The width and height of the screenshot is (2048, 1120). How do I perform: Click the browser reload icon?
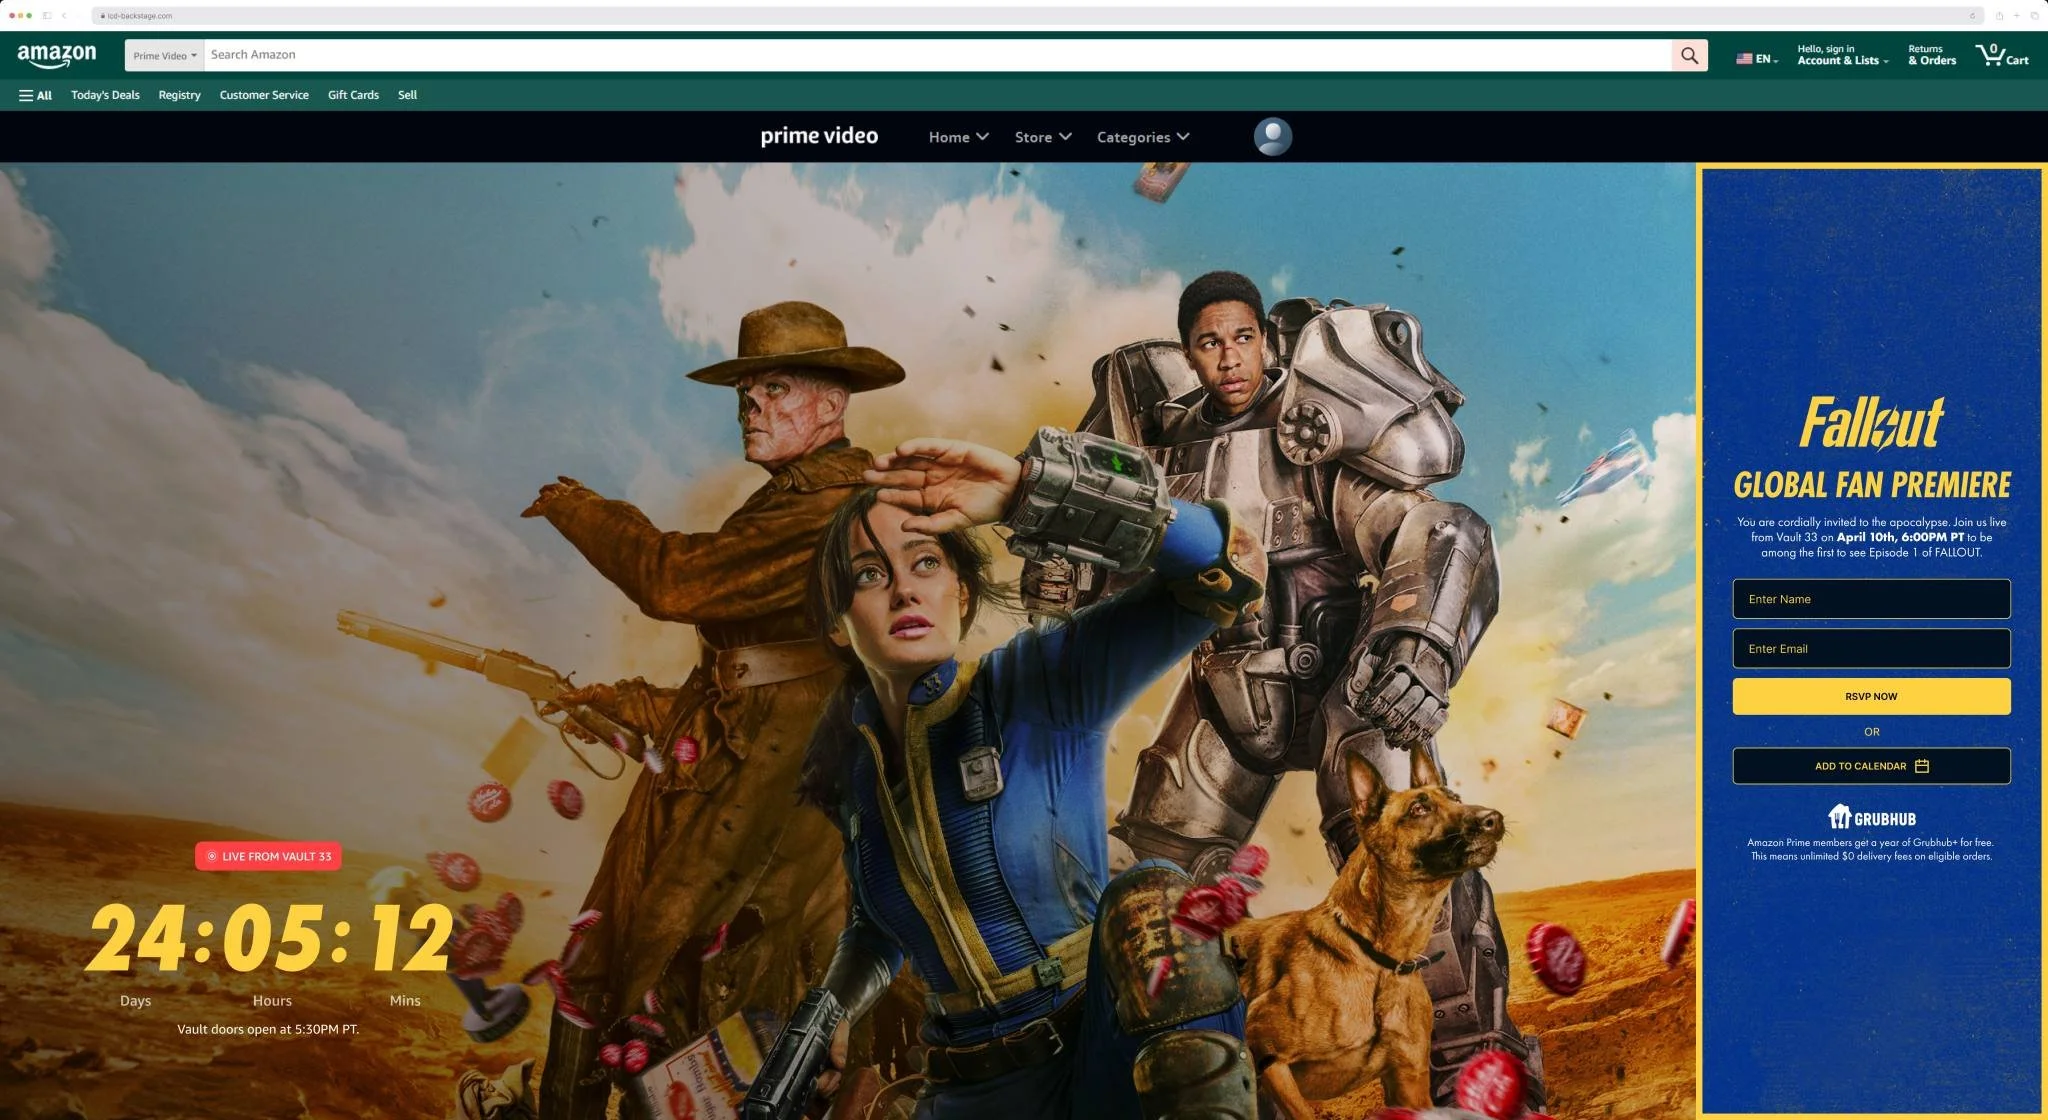[1972, 15]
